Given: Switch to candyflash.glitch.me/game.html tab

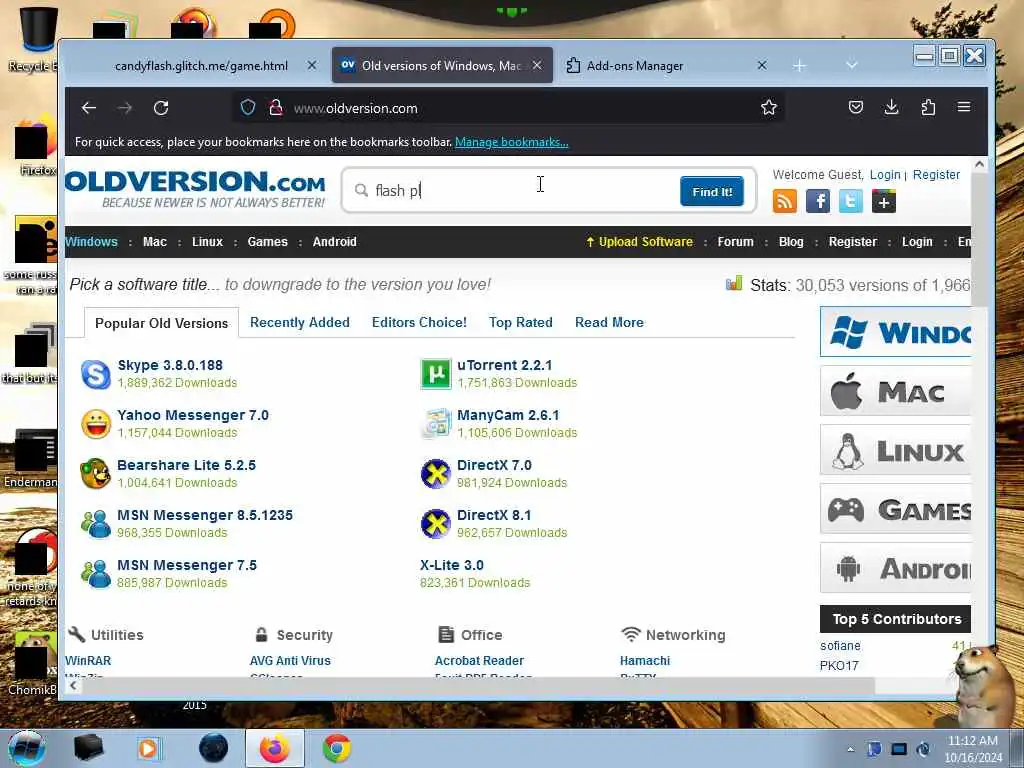Looking at the screenshot, I should (201, 65).
